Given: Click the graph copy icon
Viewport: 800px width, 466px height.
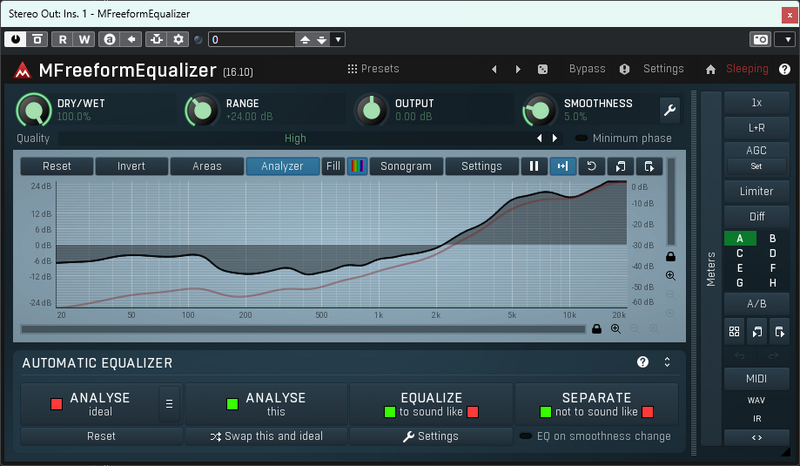Looking at the screenshot, I should click(620, 166).
